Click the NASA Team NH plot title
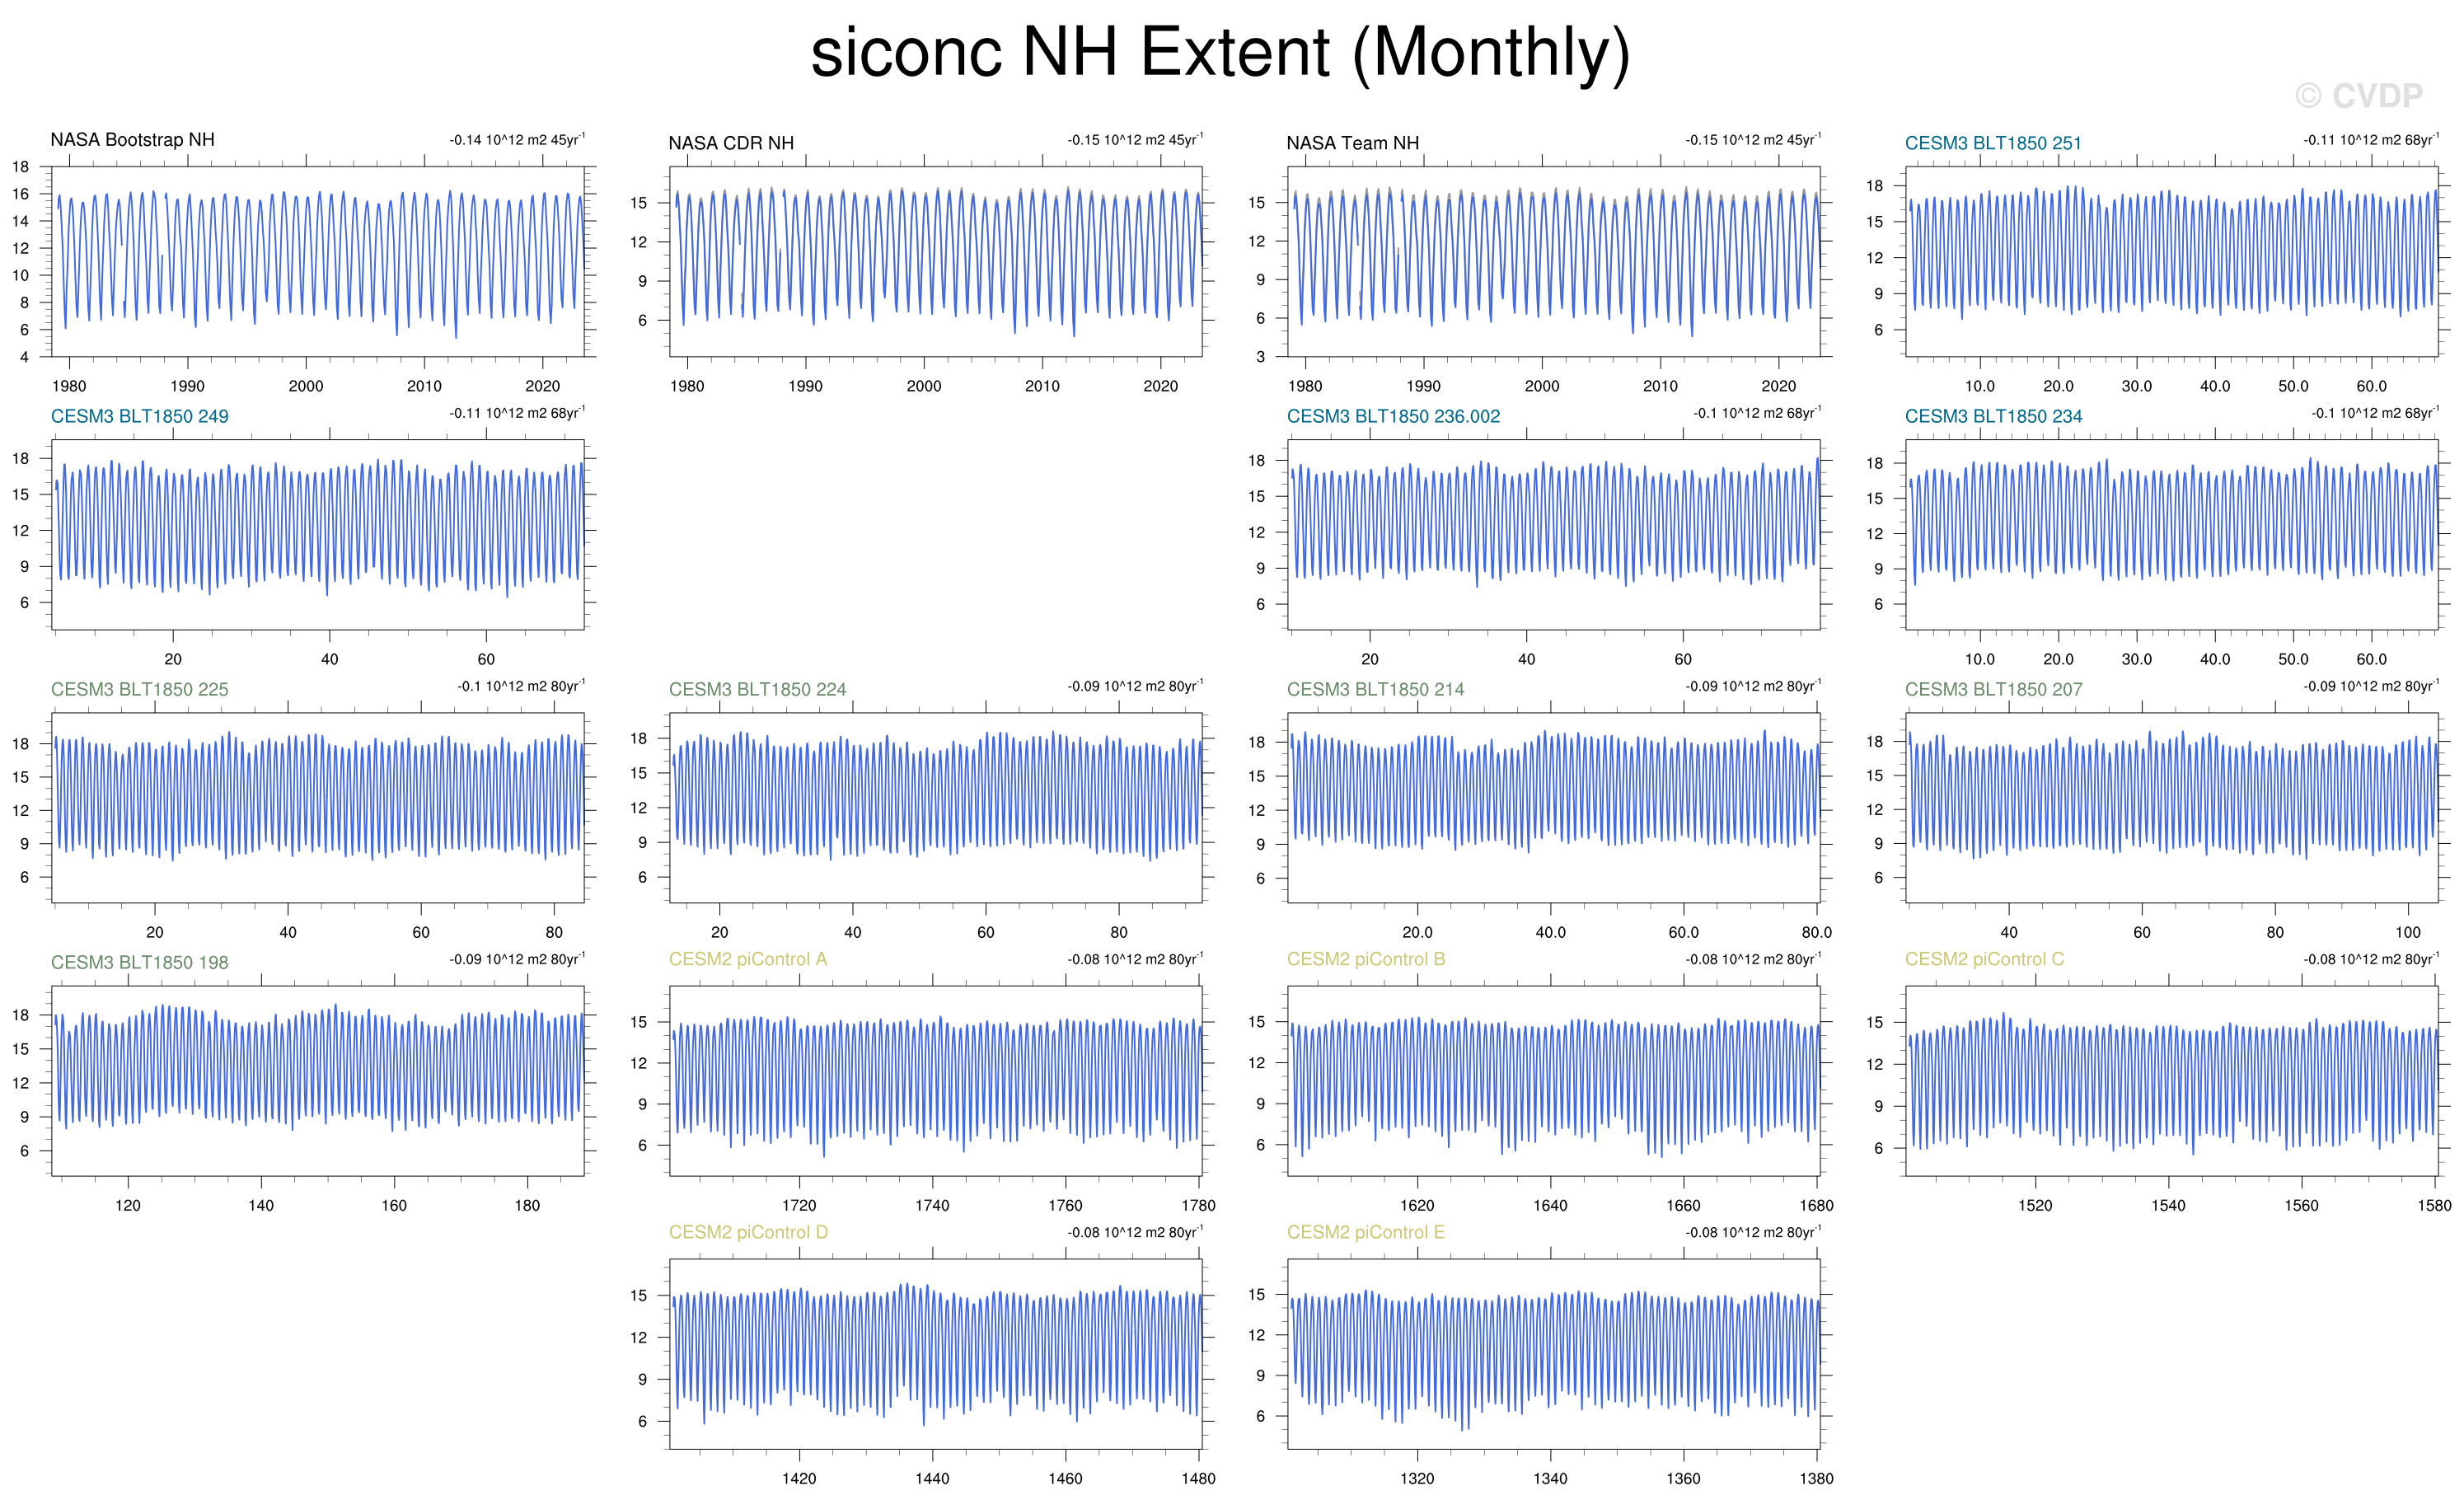2464x1509 pixels. pos(1352,143)
